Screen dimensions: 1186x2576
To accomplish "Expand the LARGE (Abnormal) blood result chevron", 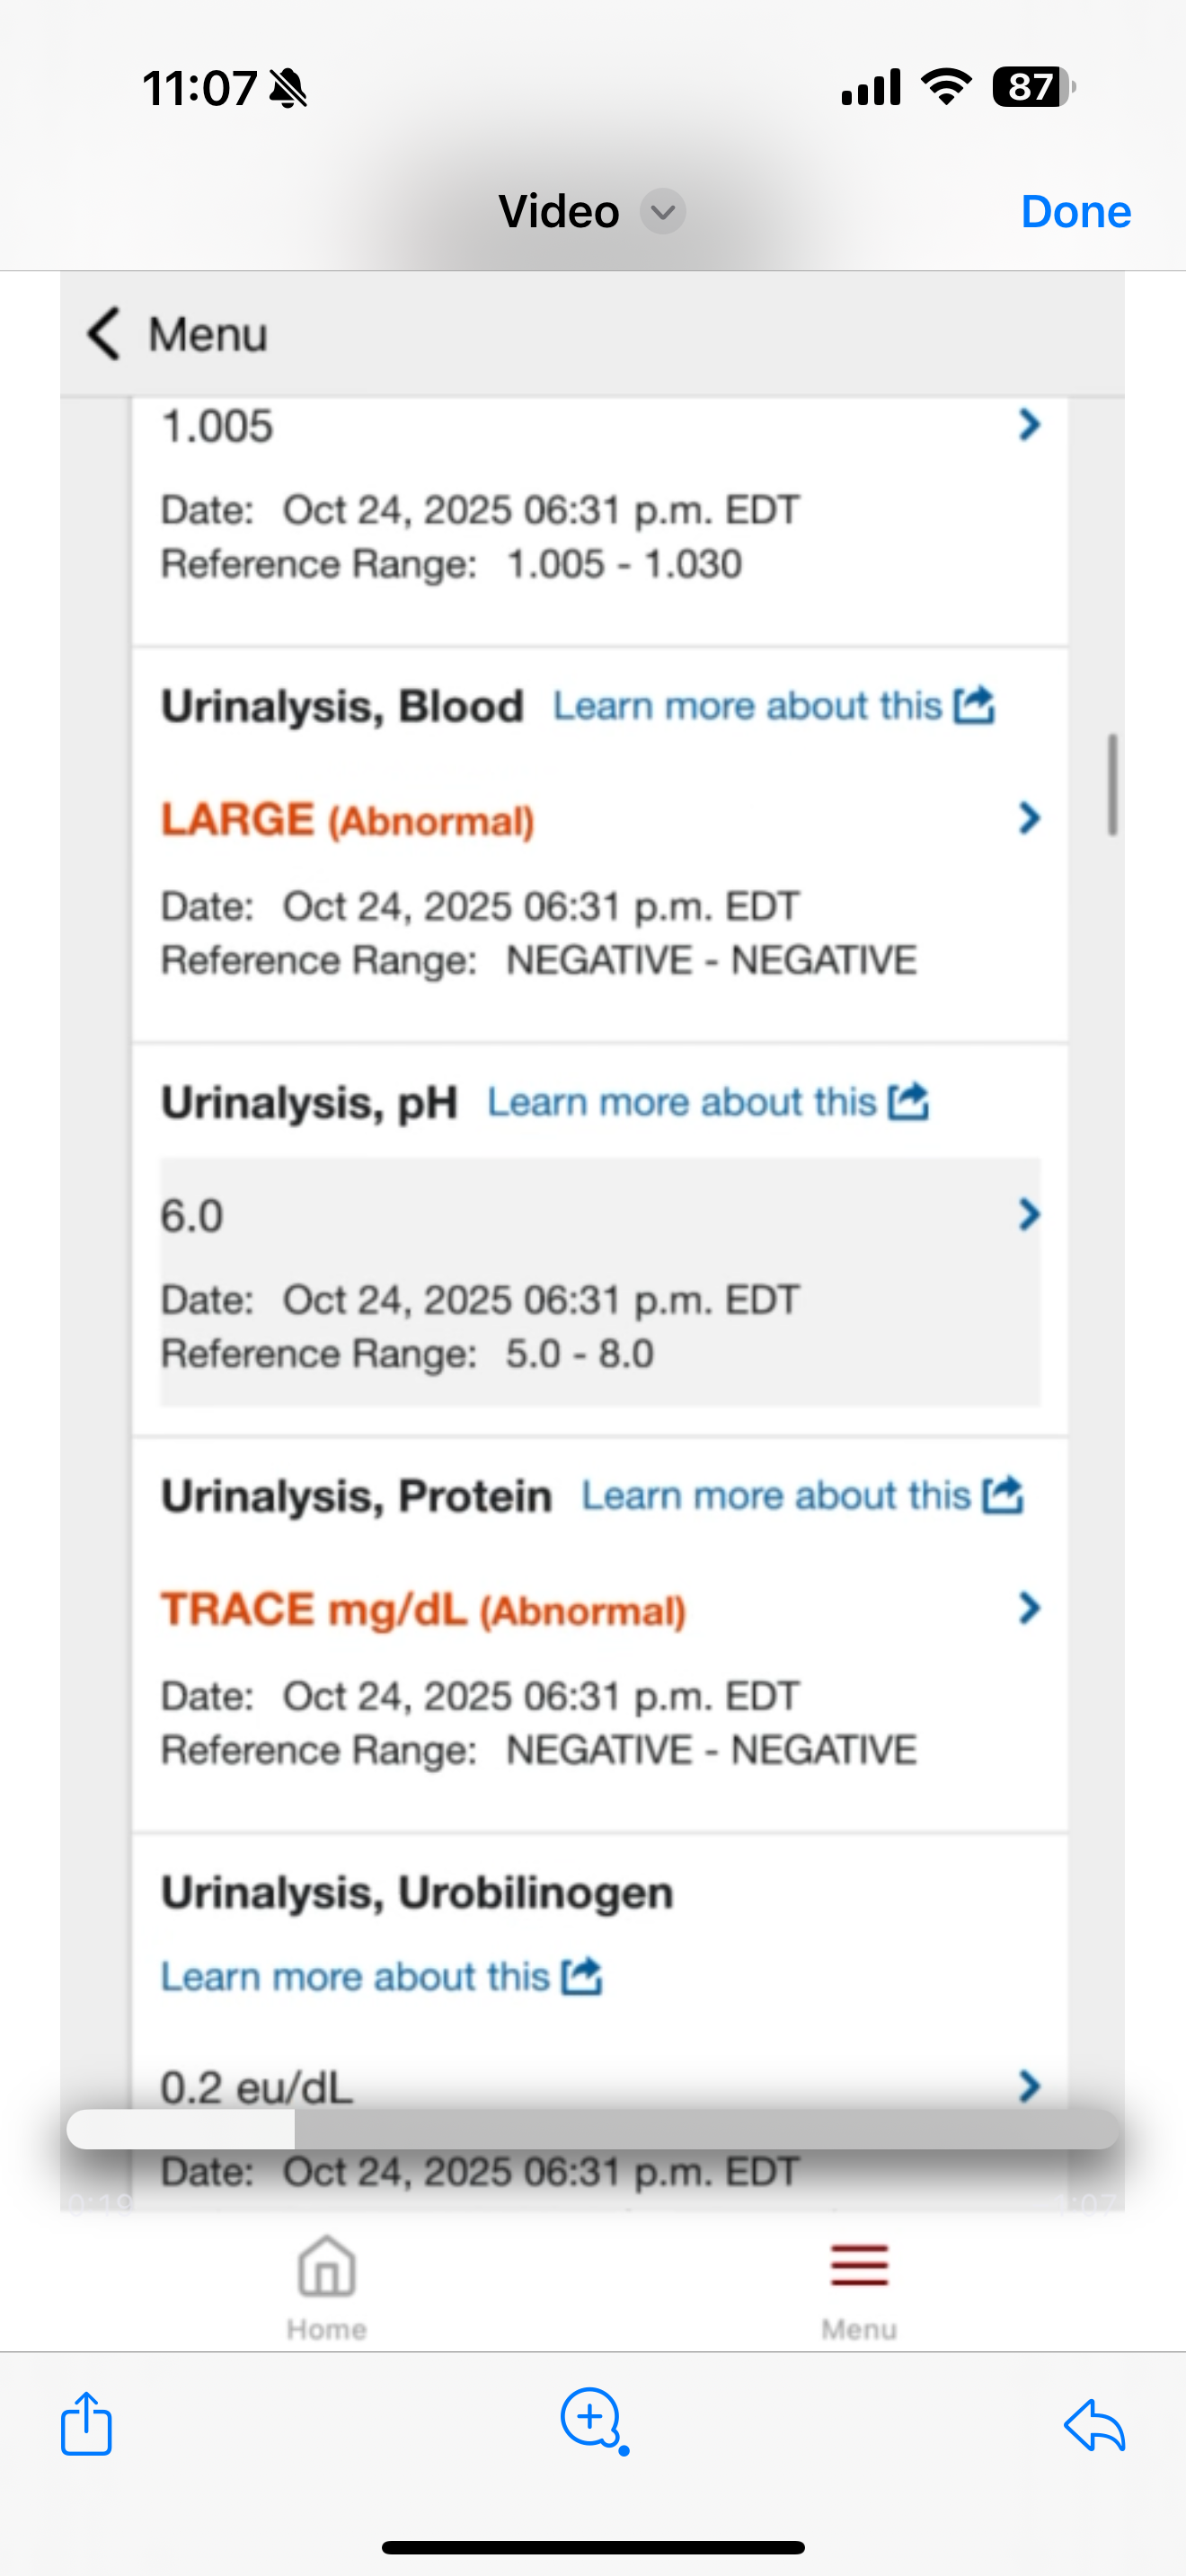I will [x=1029, y=818].
